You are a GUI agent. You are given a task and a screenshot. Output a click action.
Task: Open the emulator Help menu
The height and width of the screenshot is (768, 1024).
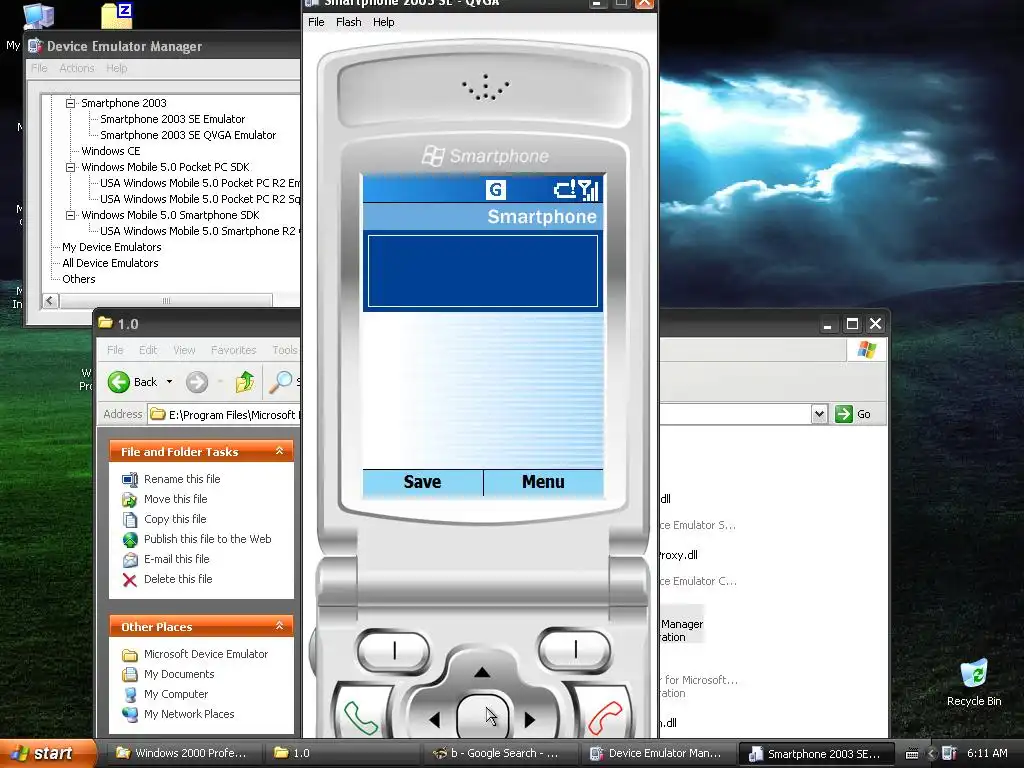[383, 22]
